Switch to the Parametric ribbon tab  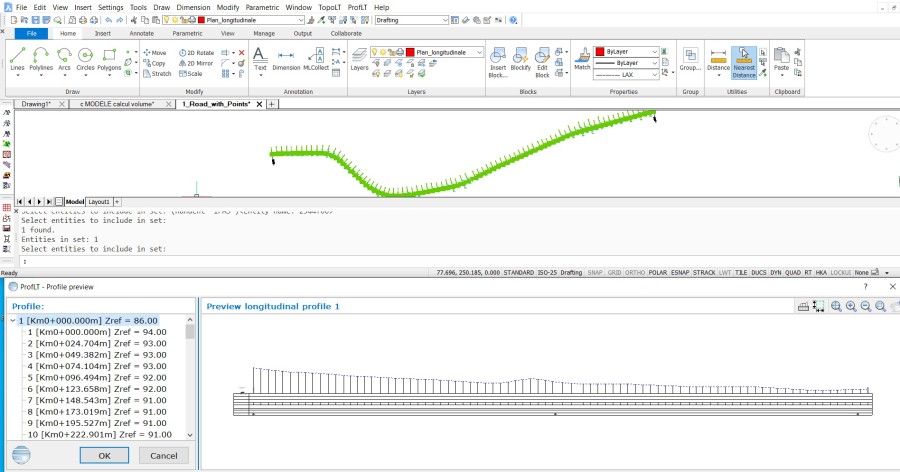[x=187, y=33]
